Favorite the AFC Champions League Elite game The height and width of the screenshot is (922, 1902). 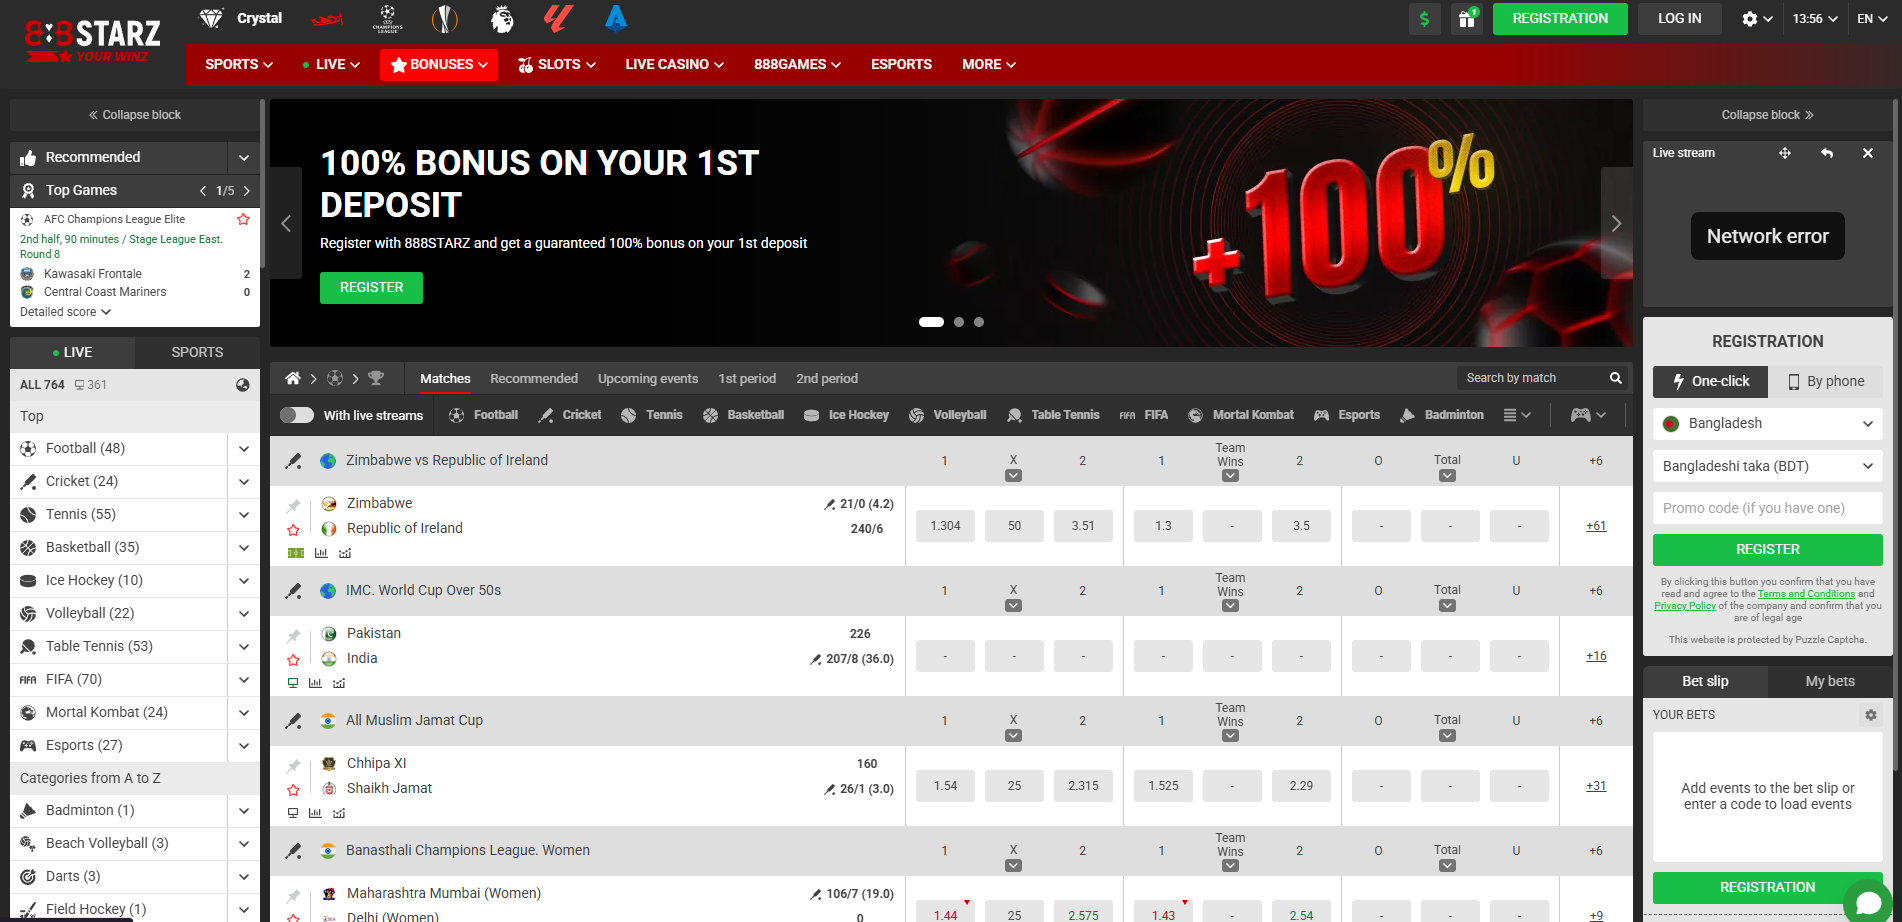coord(243,219)
